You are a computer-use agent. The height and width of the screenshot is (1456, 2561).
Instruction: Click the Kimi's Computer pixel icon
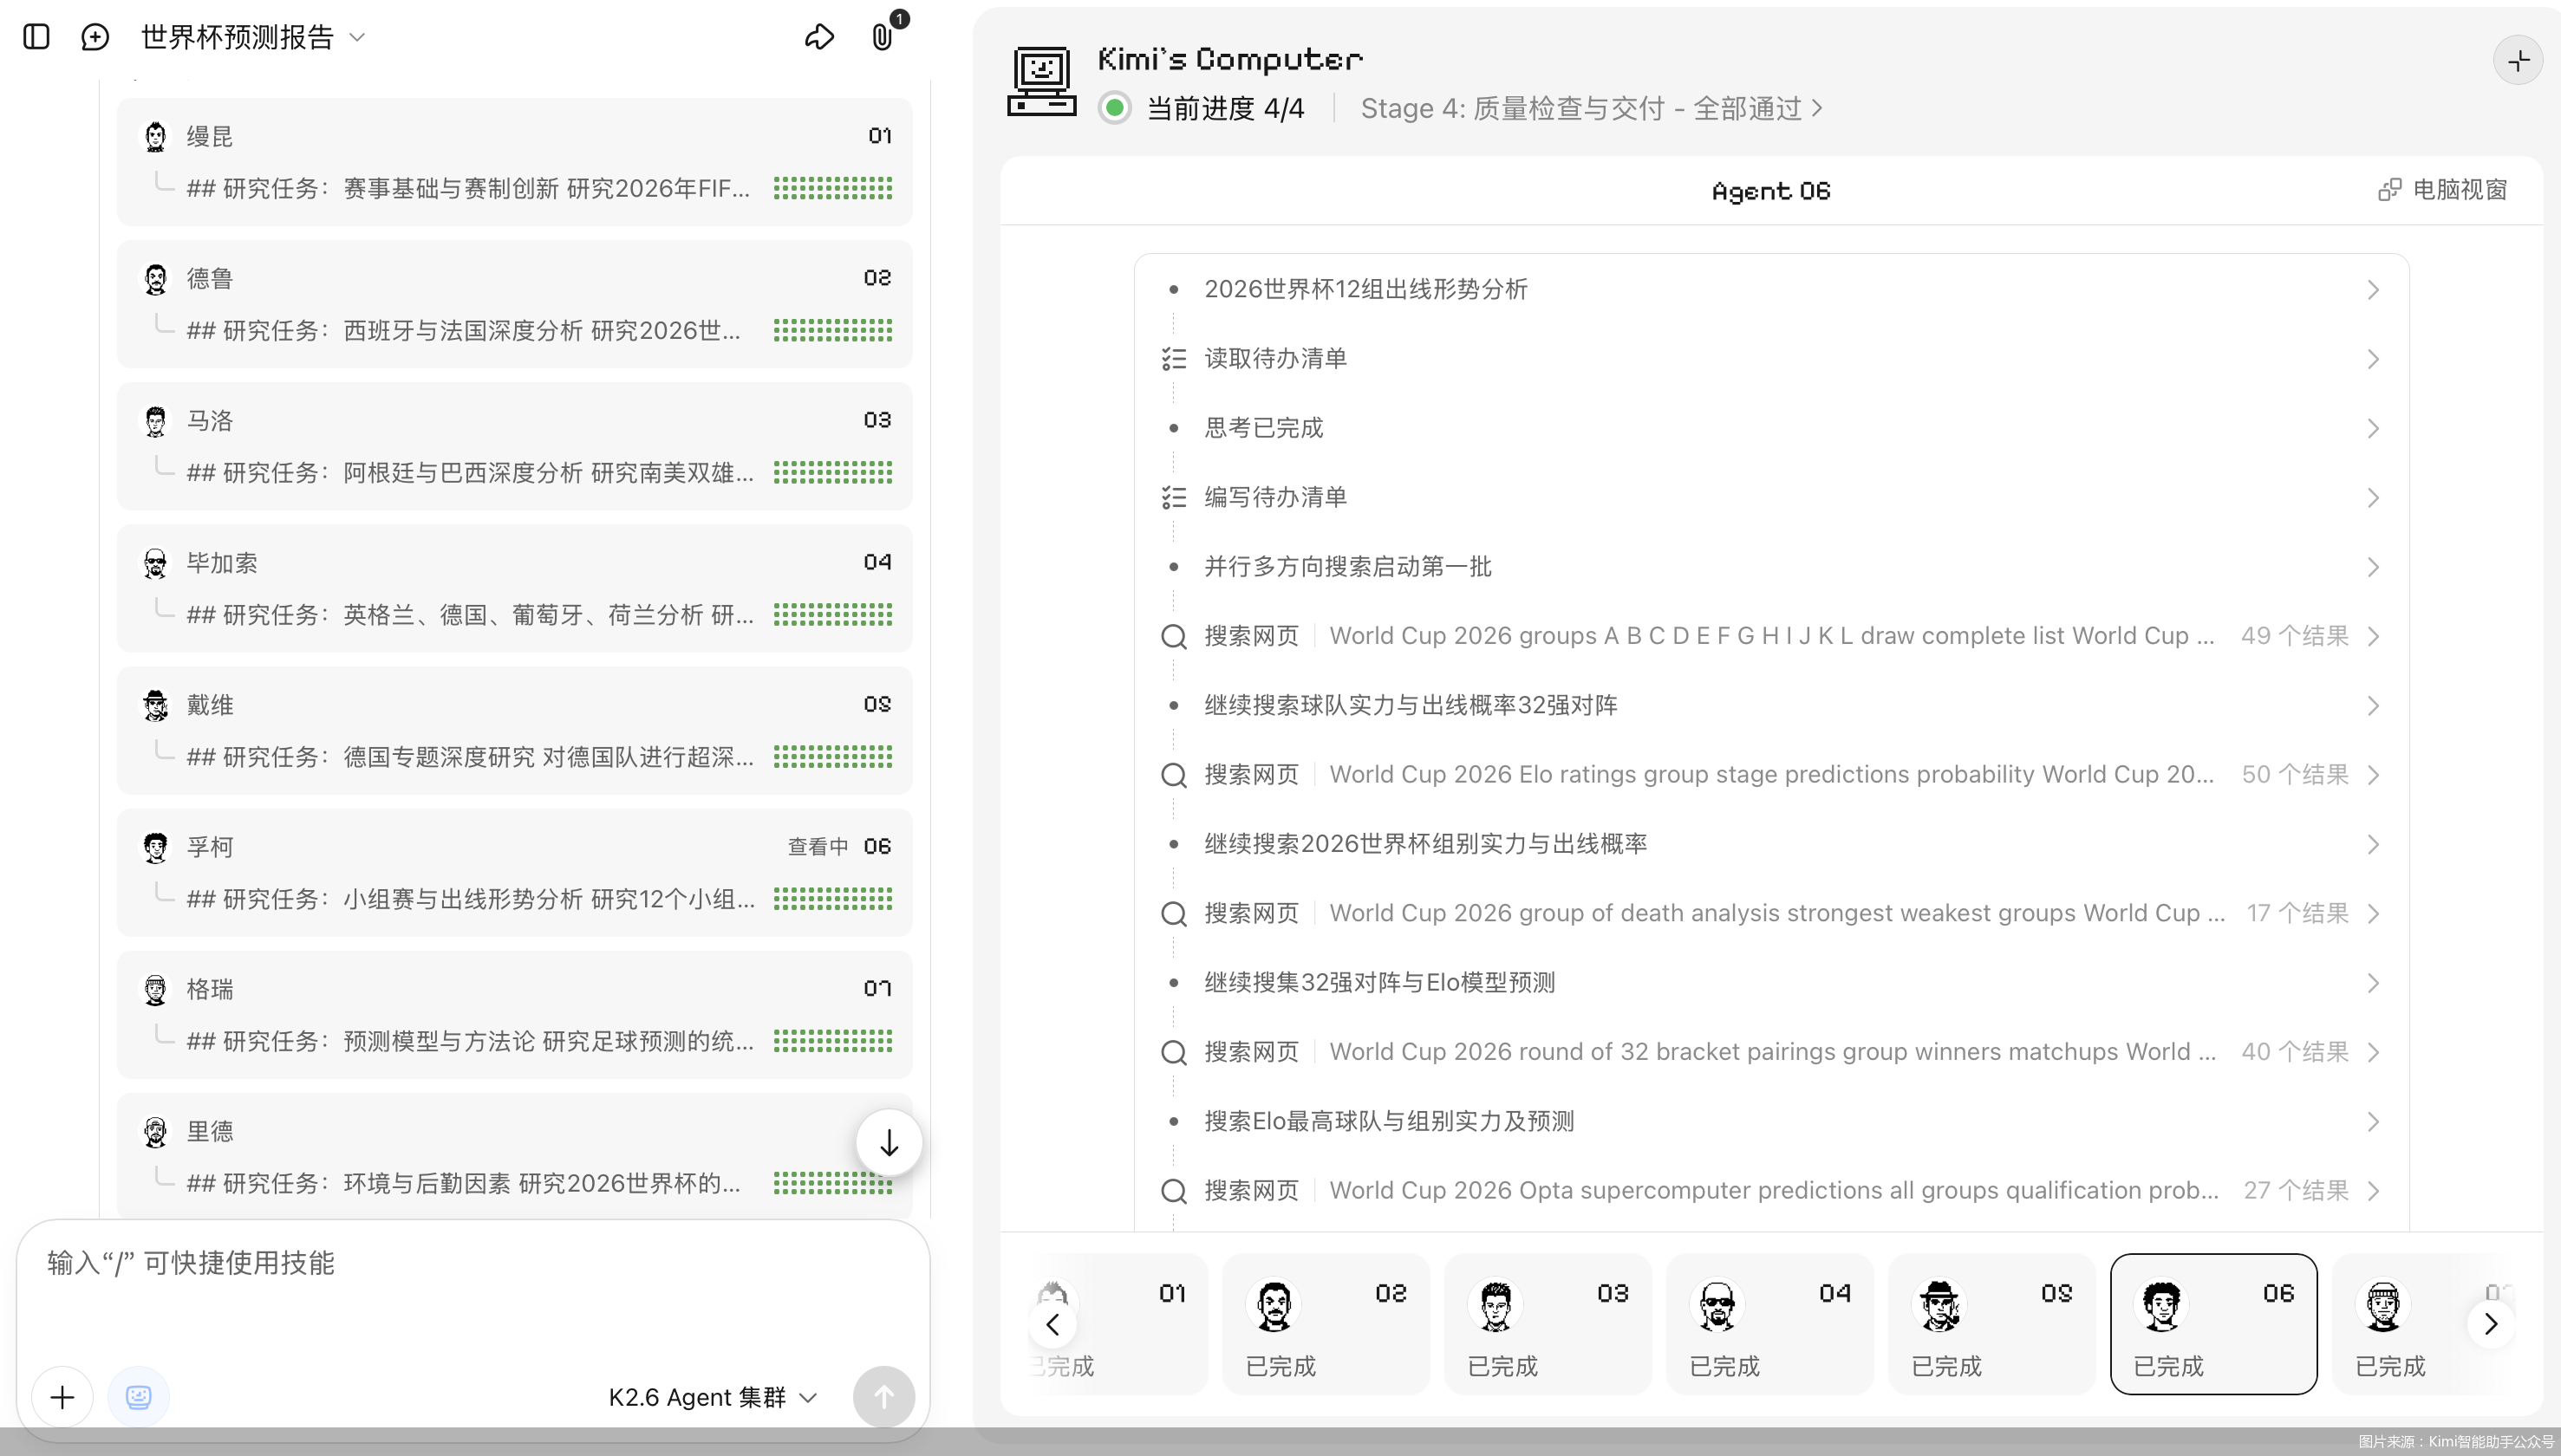[x=1042, y=82]
